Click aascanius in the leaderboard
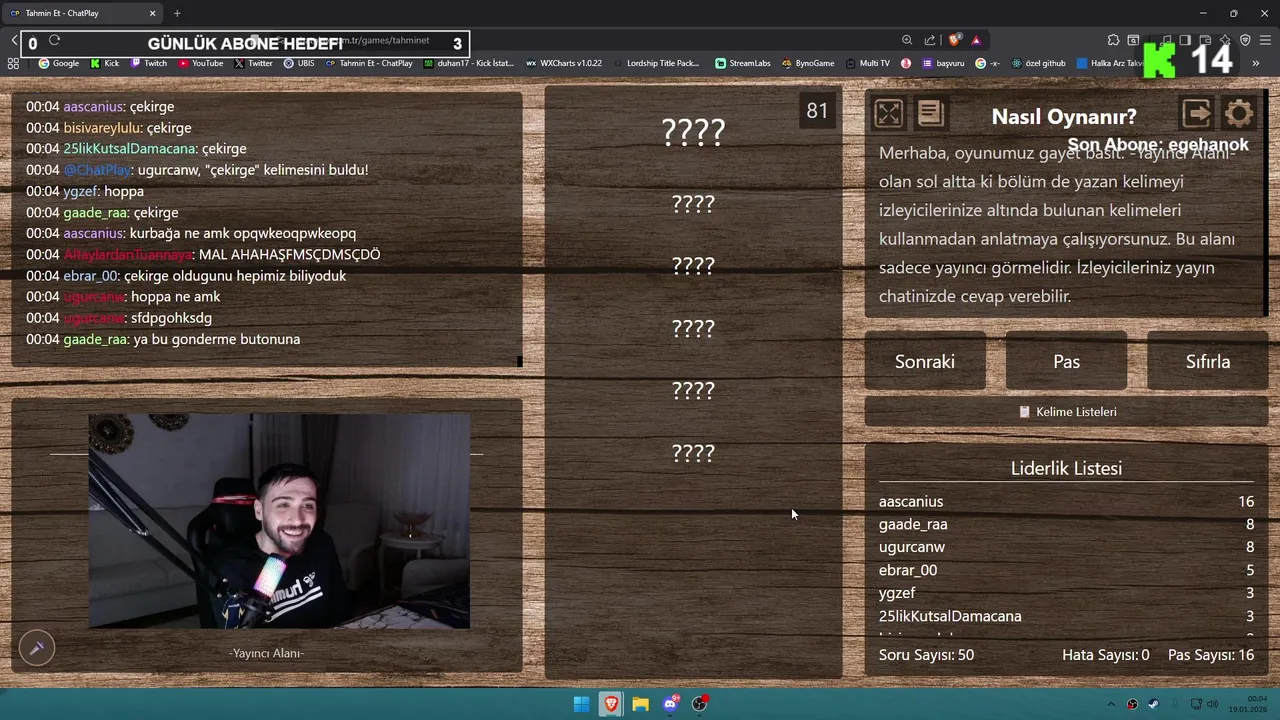Image resolution: width=1280 pixels, height=720 pixels. tap(911, 502)
